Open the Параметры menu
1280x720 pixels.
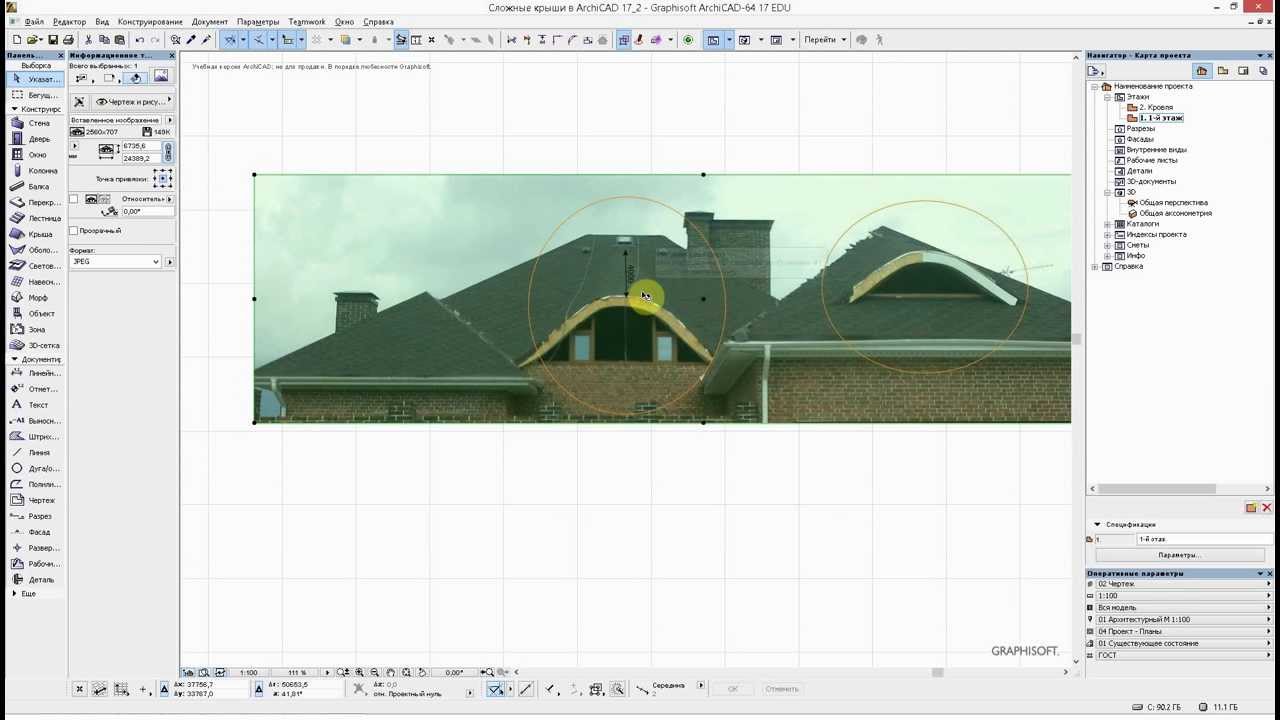258,21
